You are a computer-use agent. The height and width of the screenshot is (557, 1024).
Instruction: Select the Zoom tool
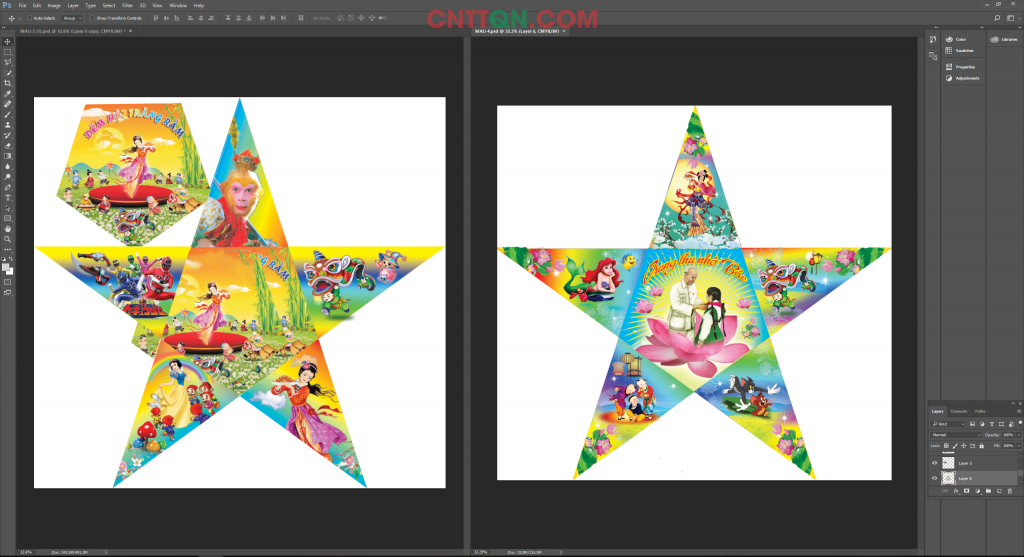8,240
